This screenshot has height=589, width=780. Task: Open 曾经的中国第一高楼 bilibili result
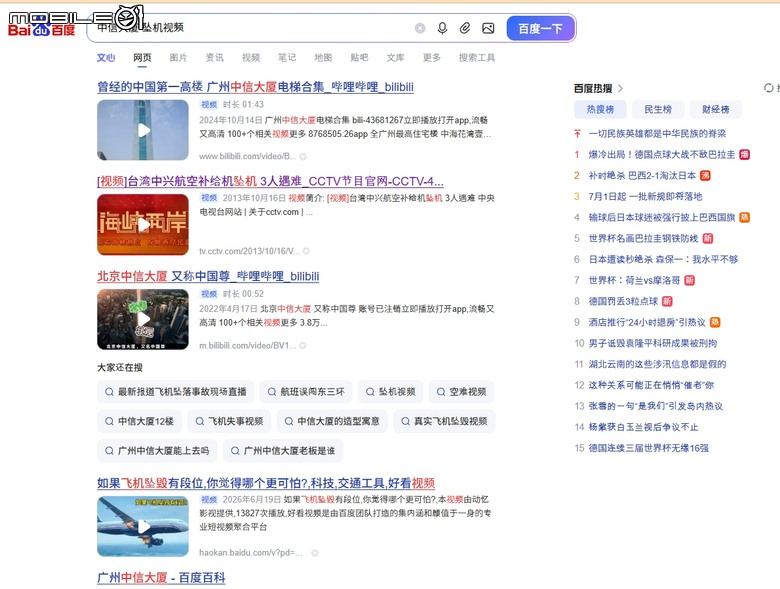pos(255,87)
